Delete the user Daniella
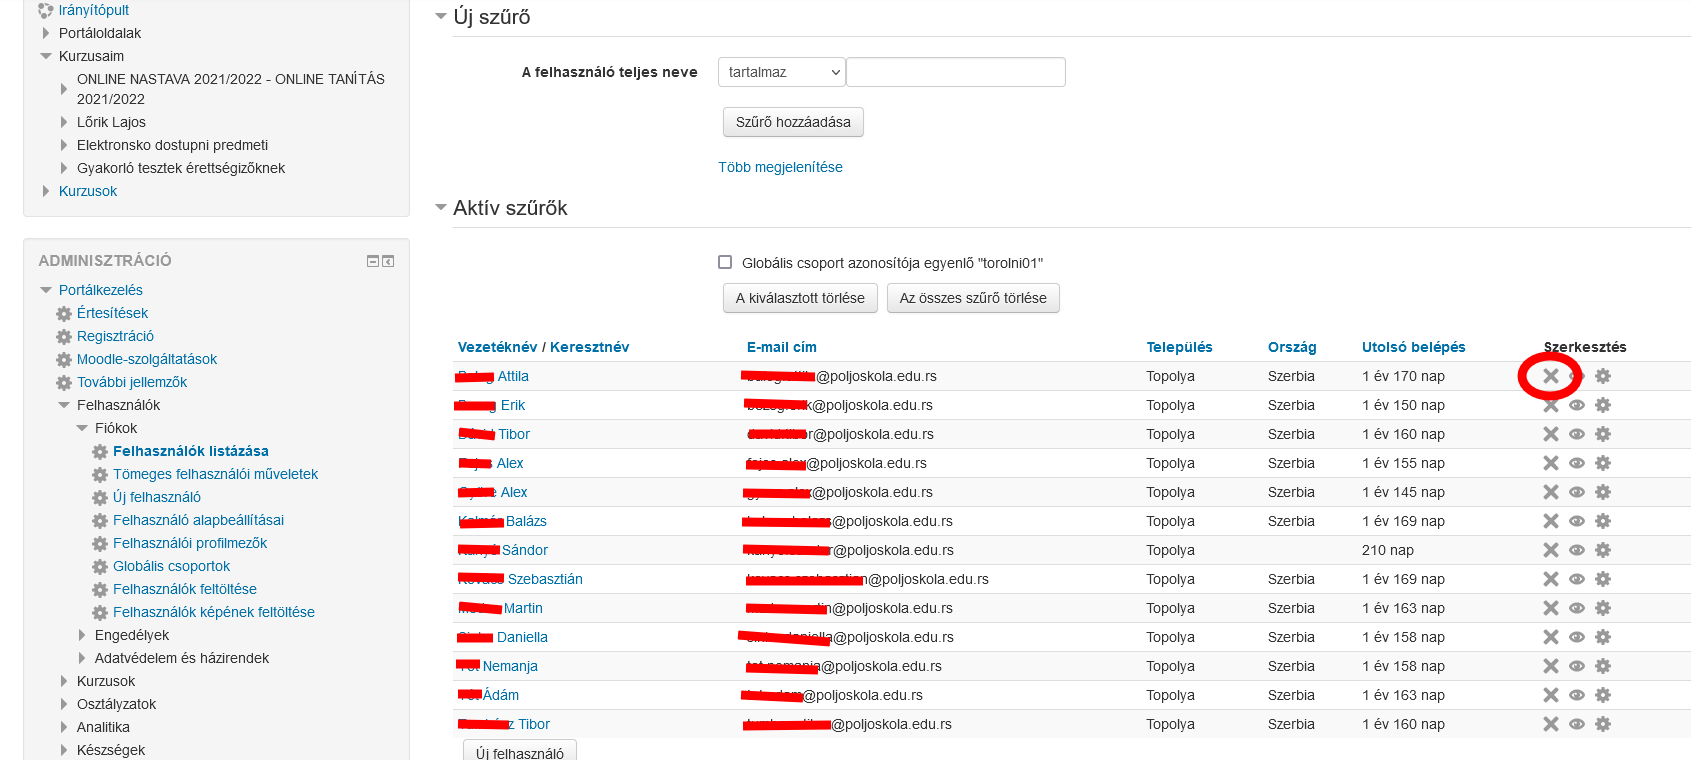This screenshot has height=760, width=1691. pyautogui.click(x=1550, y=637)
